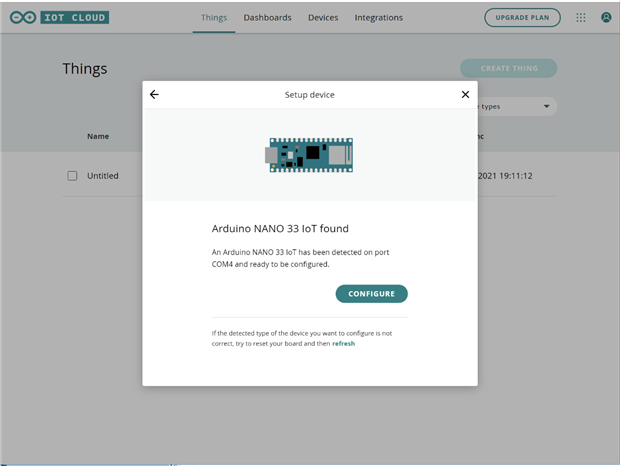620x466 pixels.
Task: Go back with the dialog arrow
Action: (154, 94)
